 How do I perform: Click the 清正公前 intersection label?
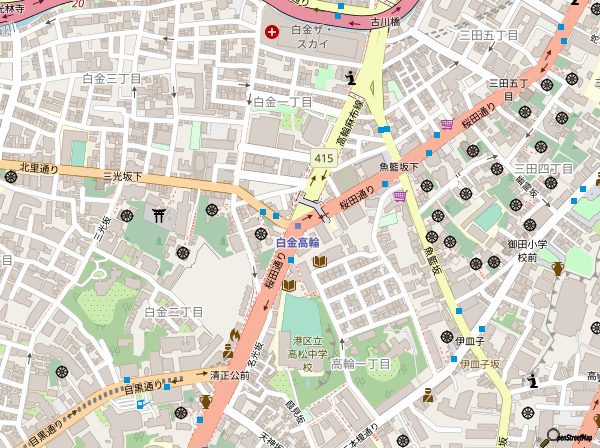pos(229,376)
